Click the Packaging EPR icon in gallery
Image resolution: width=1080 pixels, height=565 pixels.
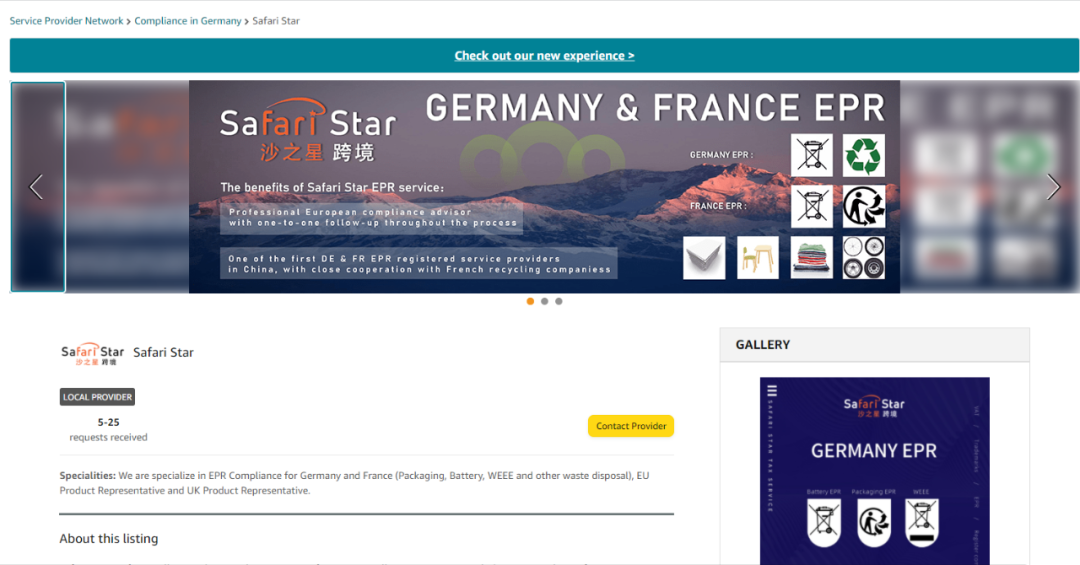point(873,522)
